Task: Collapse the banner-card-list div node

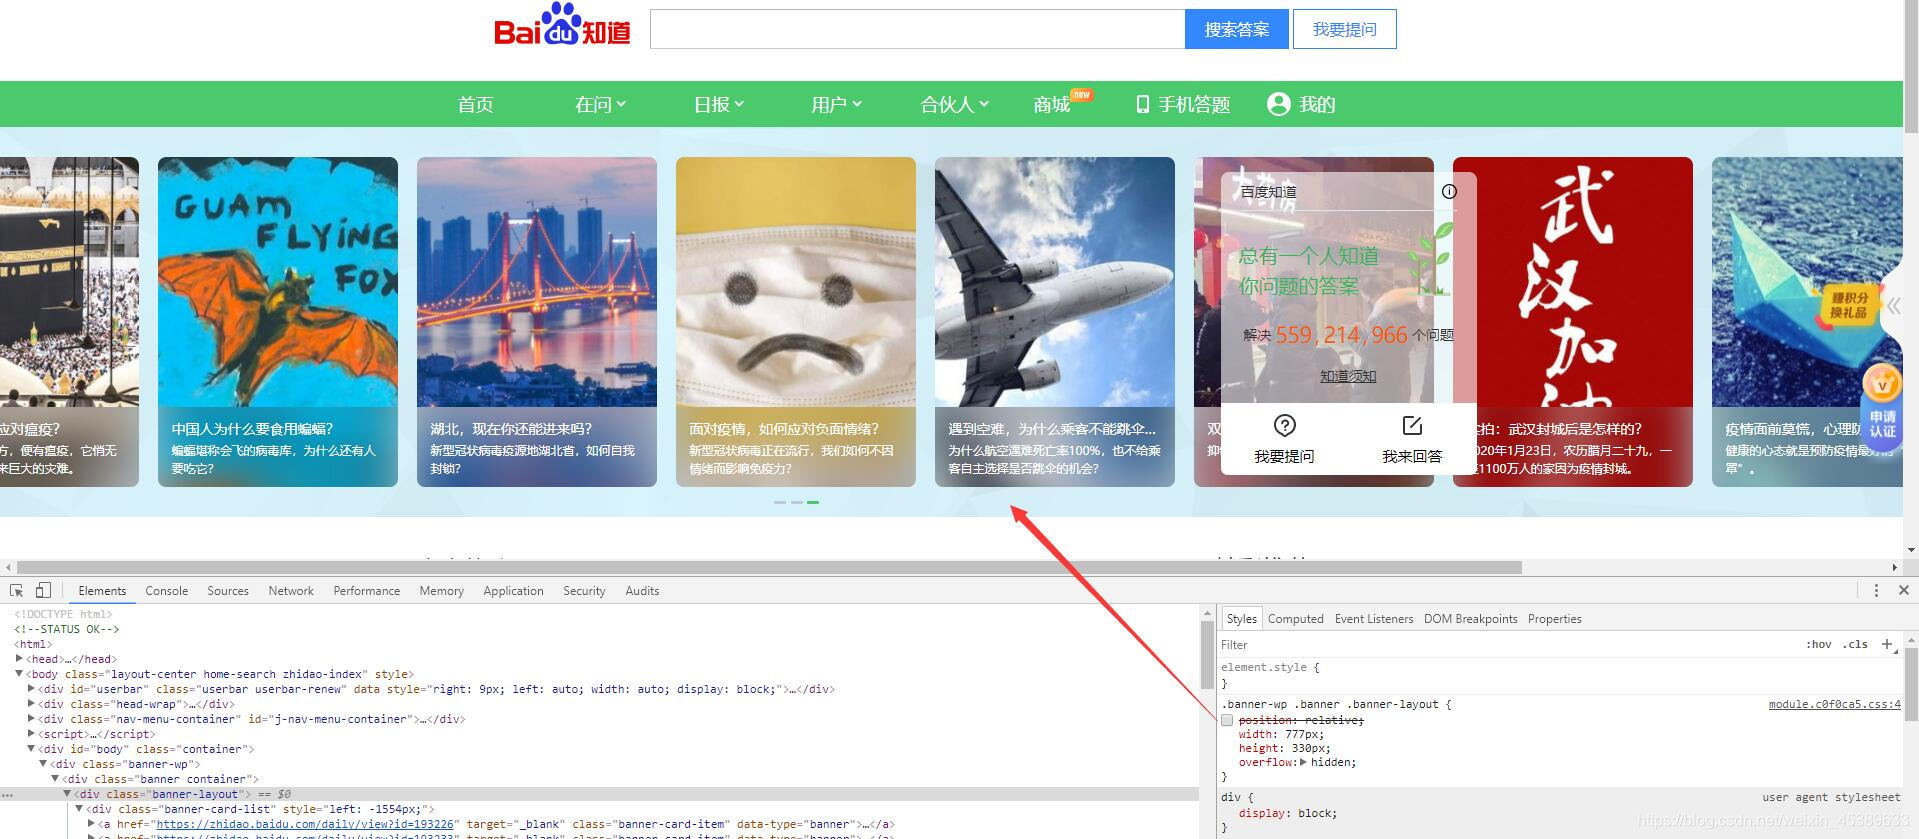Action: [79, 809]
